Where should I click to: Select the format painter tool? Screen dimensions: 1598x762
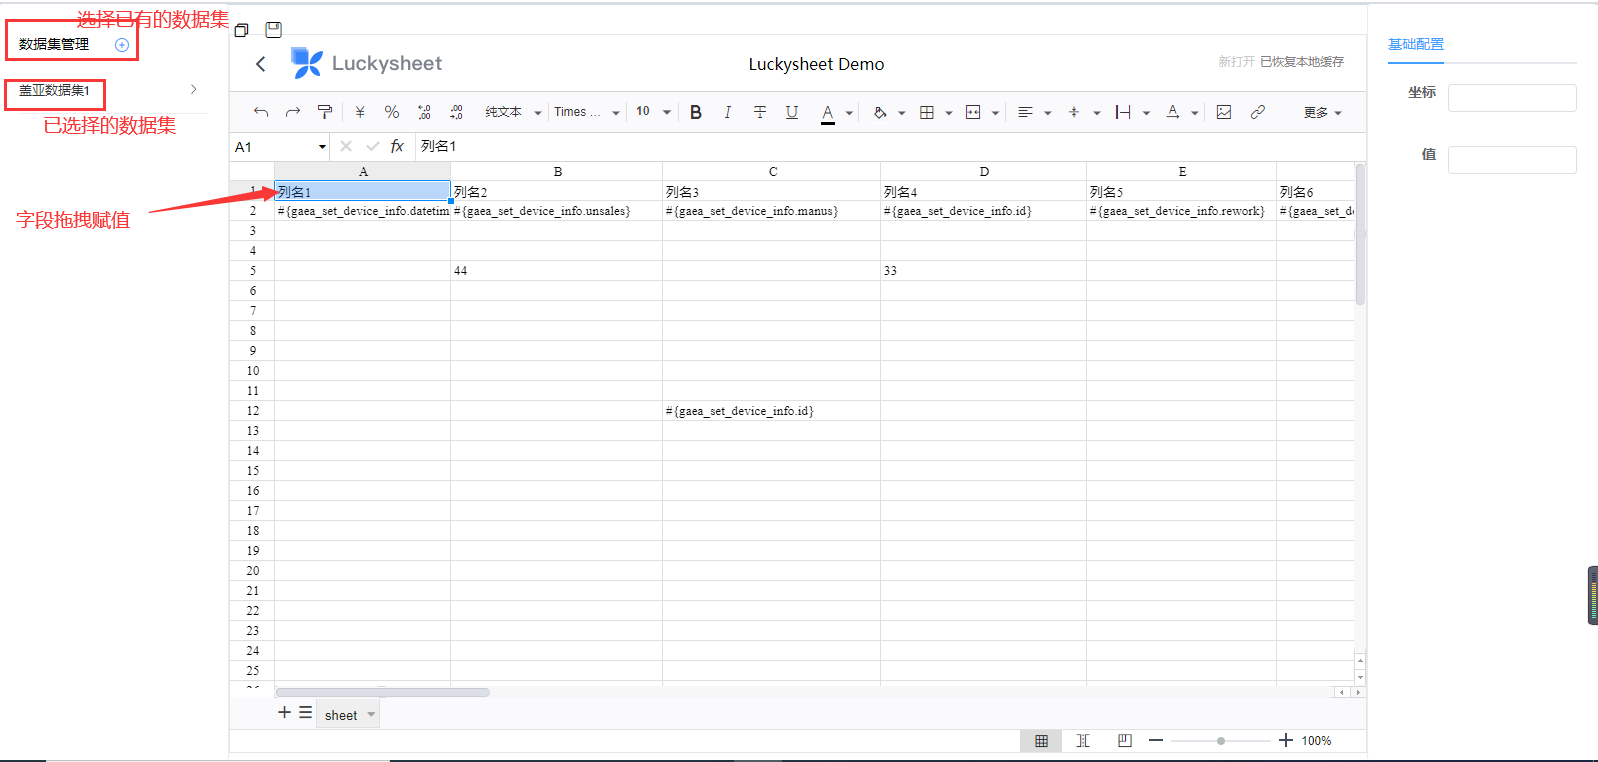[x=324, y=112]
